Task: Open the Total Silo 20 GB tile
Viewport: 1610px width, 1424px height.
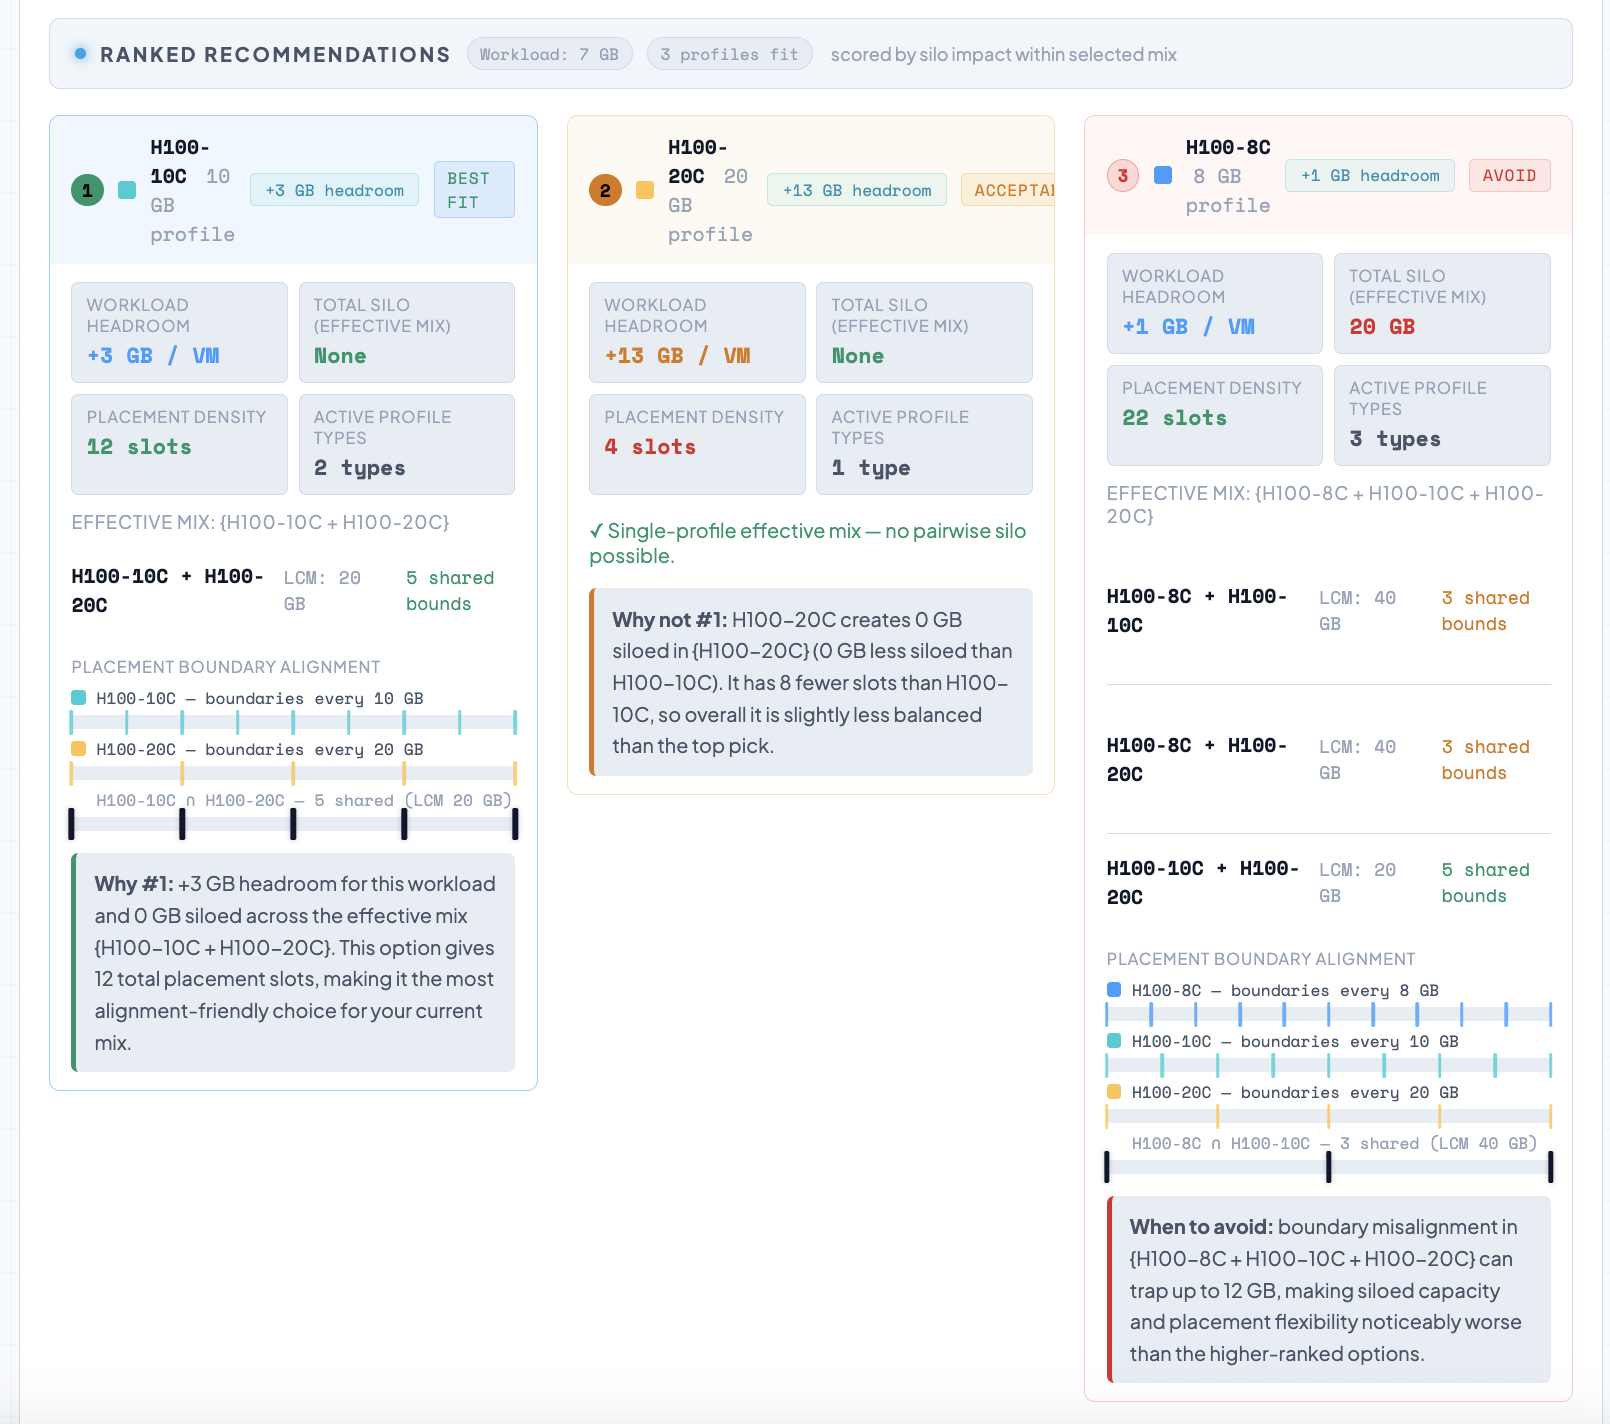Action: click(x=1441, y=303)
